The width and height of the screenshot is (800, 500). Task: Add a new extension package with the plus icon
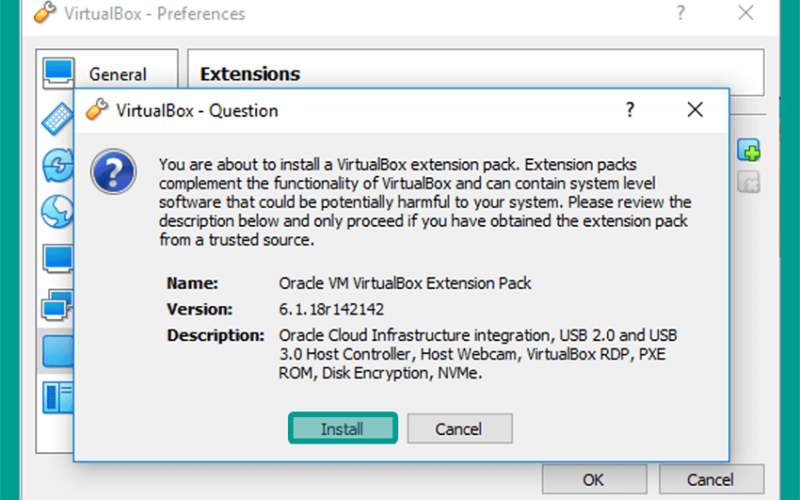point(748,151)
